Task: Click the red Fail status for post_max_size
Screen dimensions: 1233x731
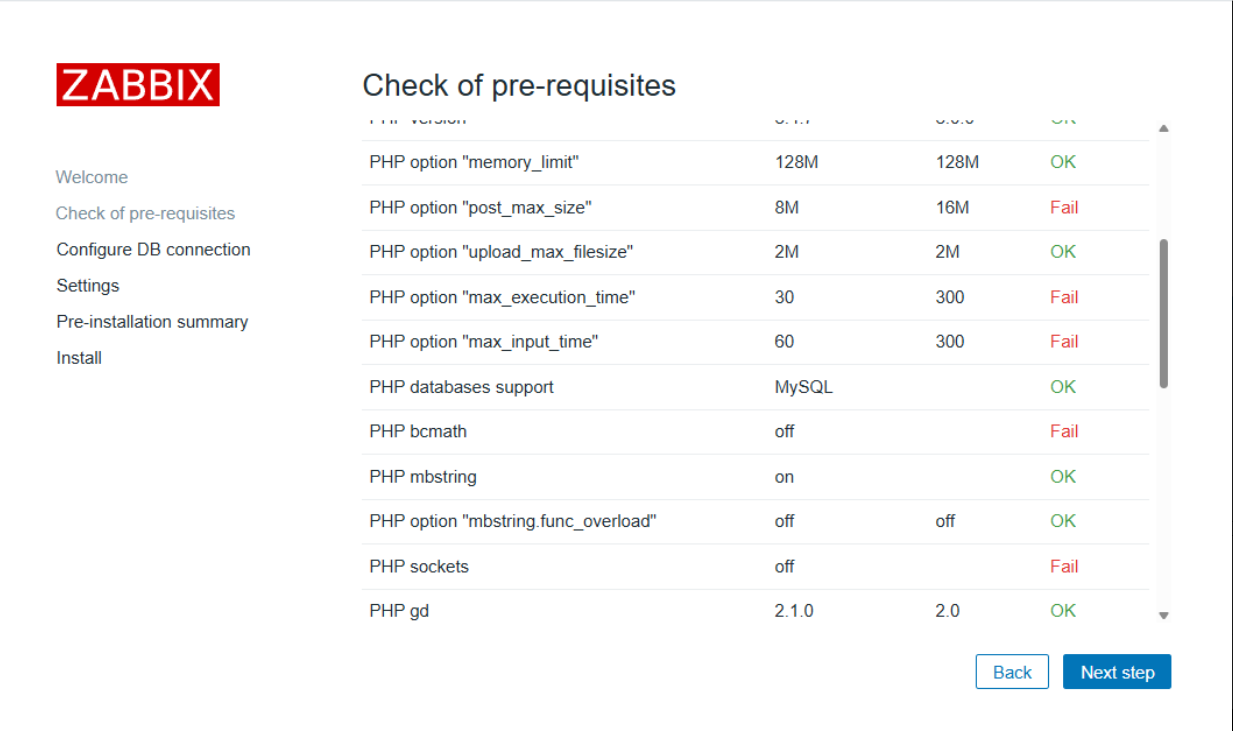Action: pyautogui.click(x=1063, y=207)
